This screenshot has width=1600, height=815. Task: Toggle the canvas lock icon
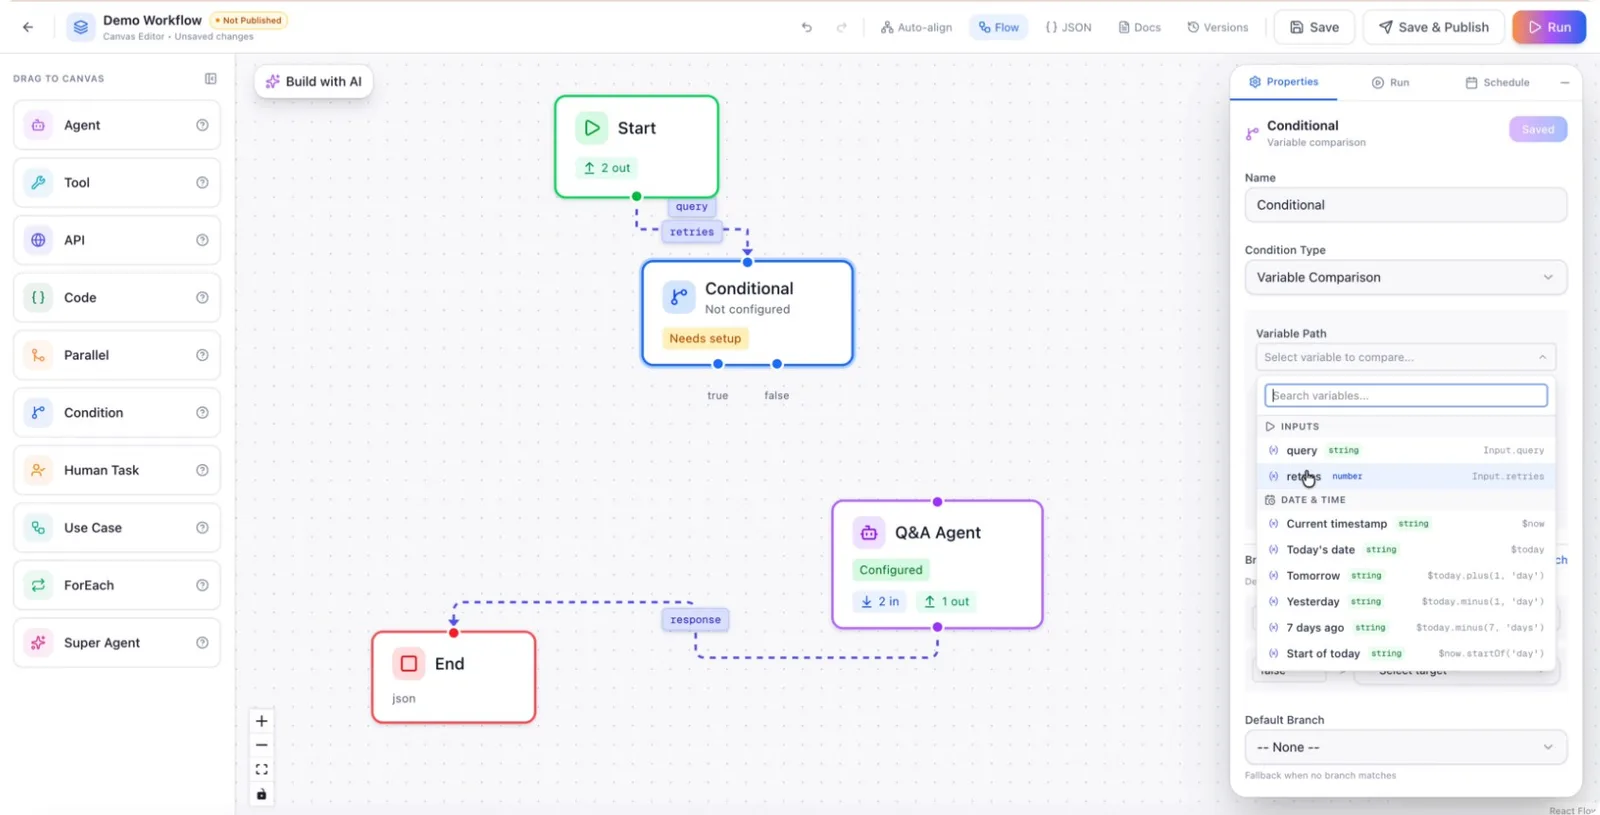point(262,794)
